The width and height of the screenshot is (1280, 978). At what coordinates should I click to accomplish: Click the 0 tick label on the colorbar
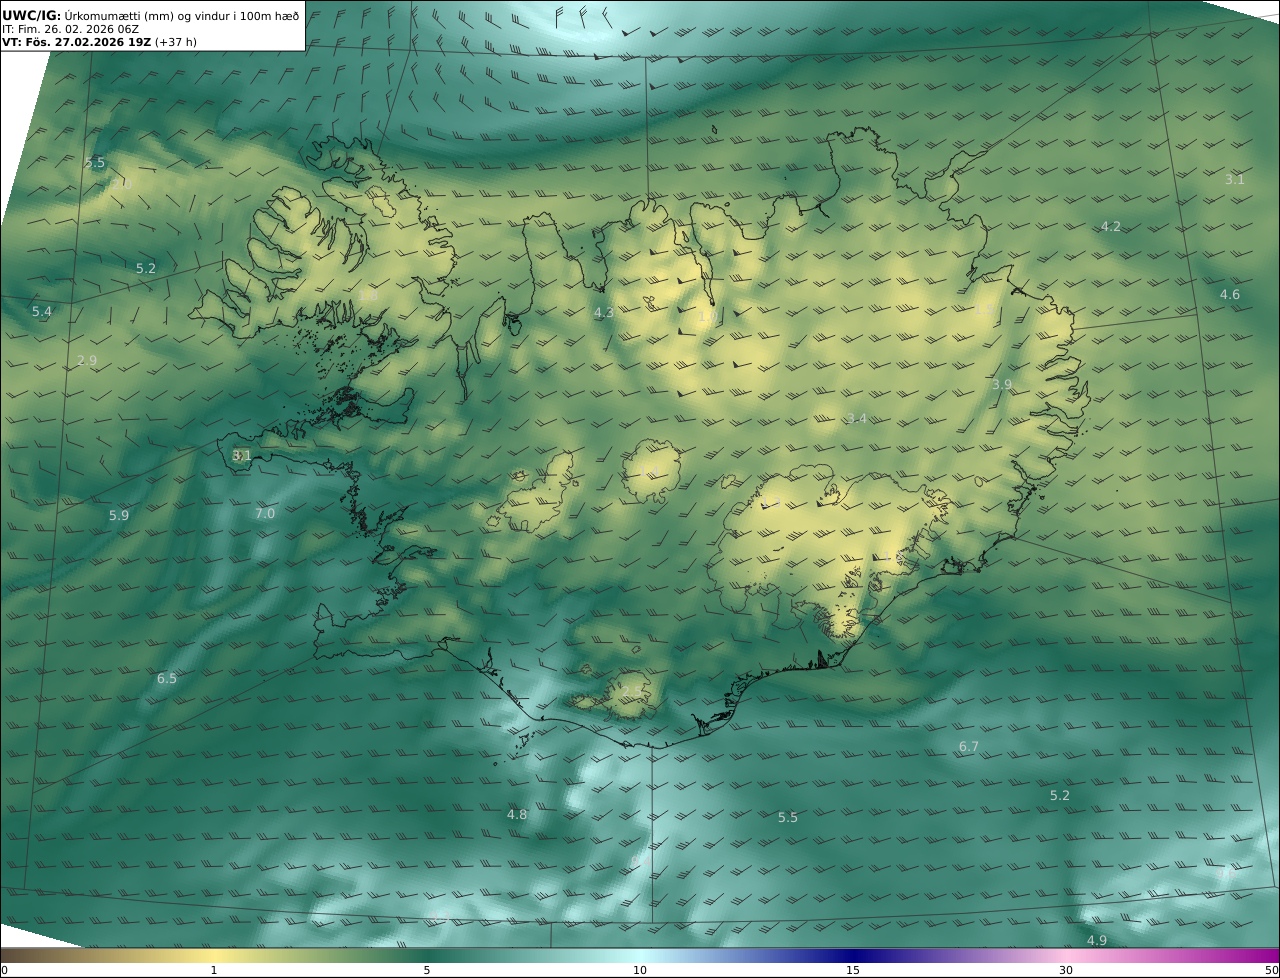coord(4,970)
